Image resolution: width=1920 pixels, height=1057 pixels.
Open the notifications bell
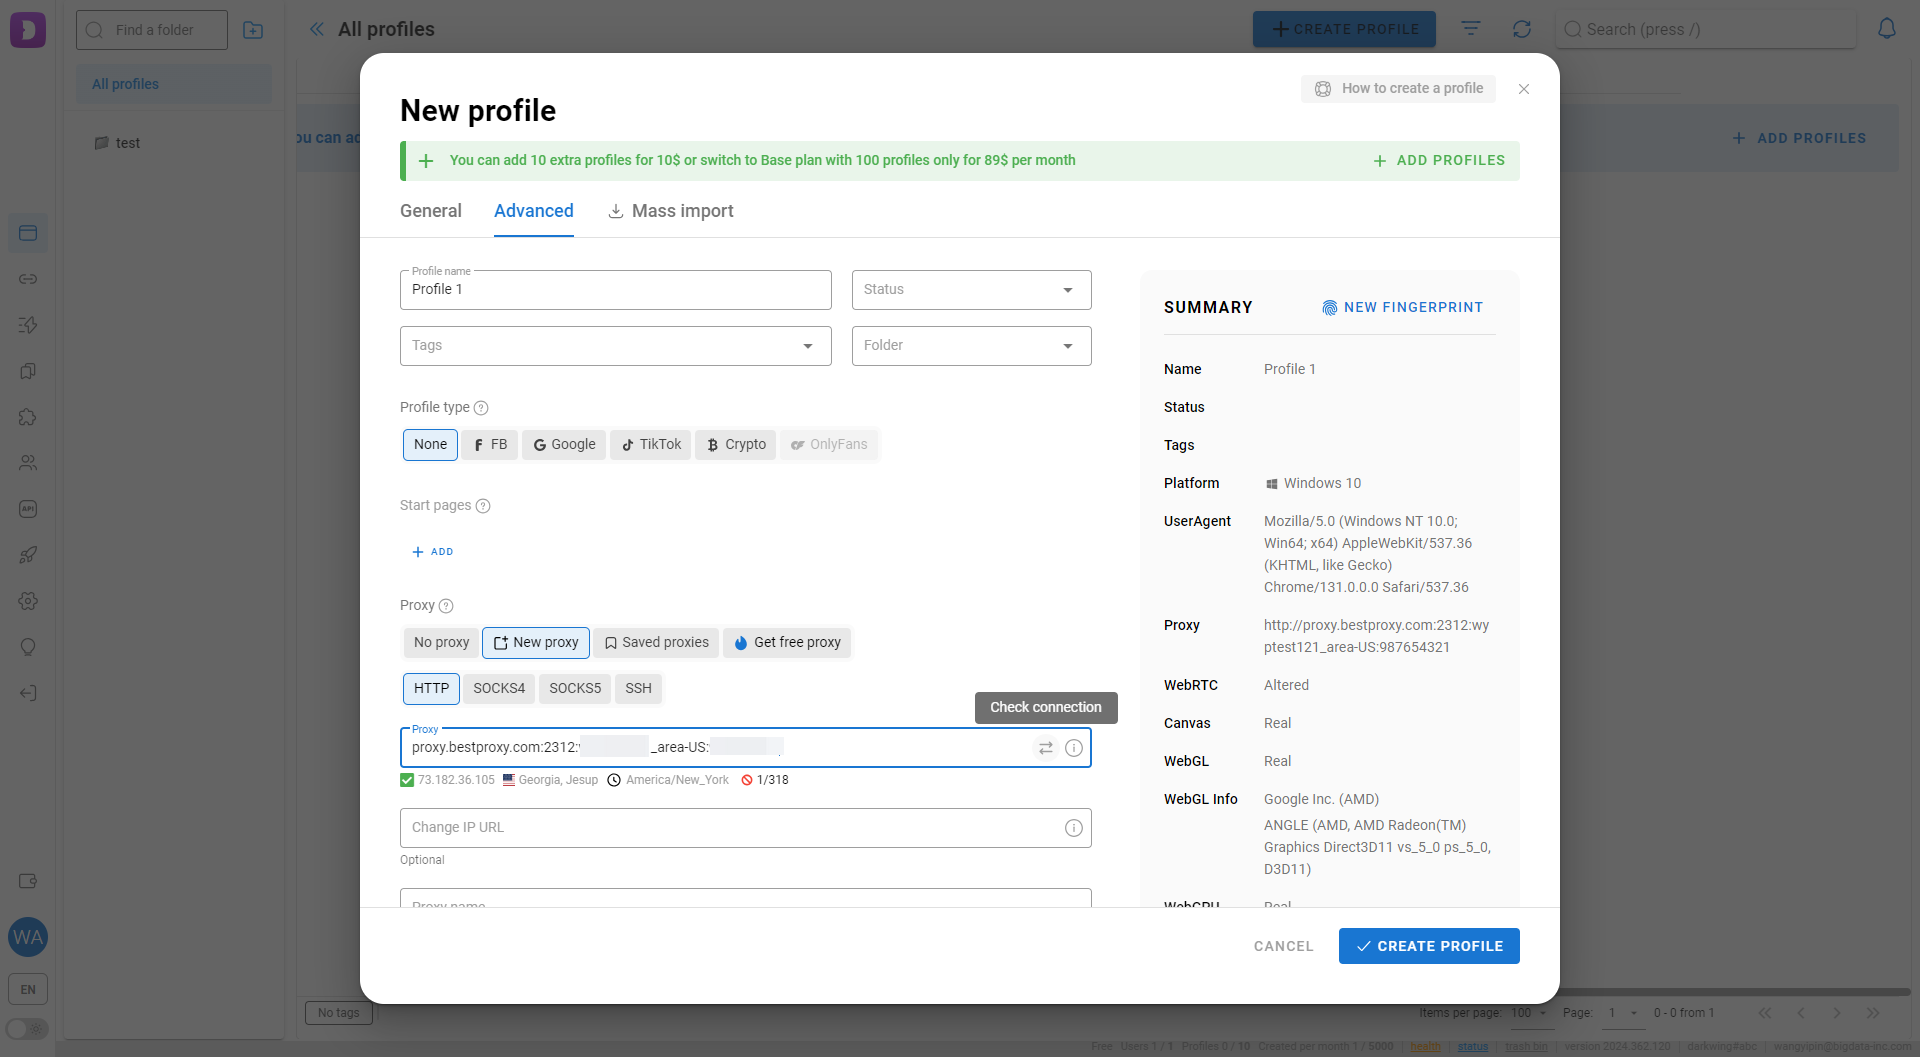click(1886, 29)
